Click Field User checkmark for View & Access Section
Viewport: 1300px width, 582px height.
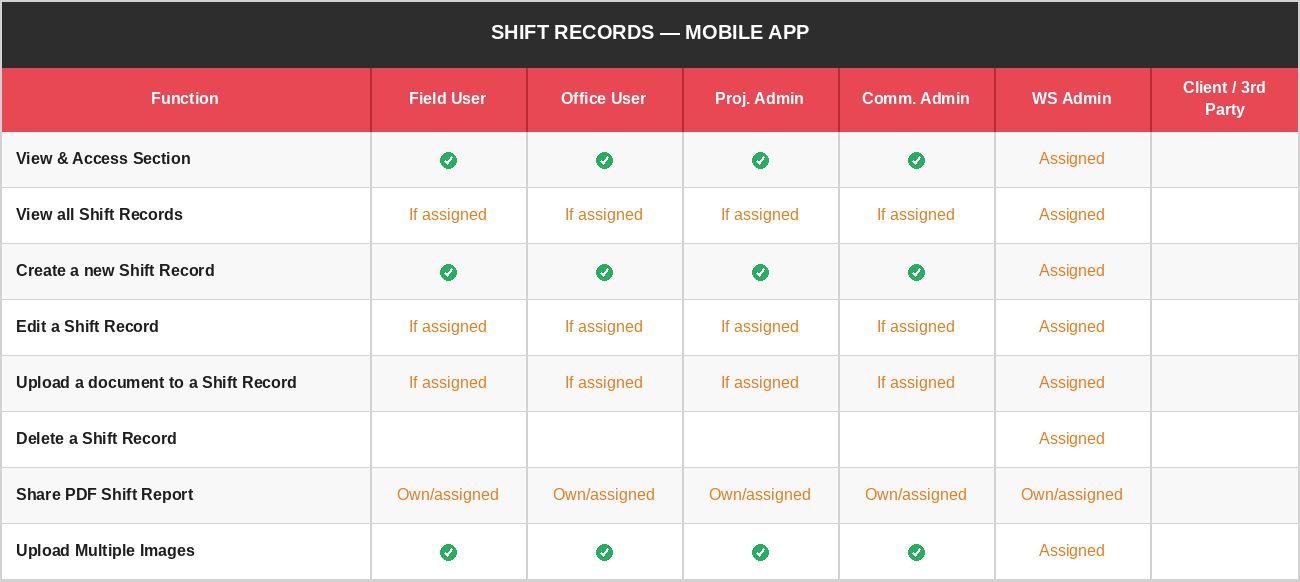(448, 160)
